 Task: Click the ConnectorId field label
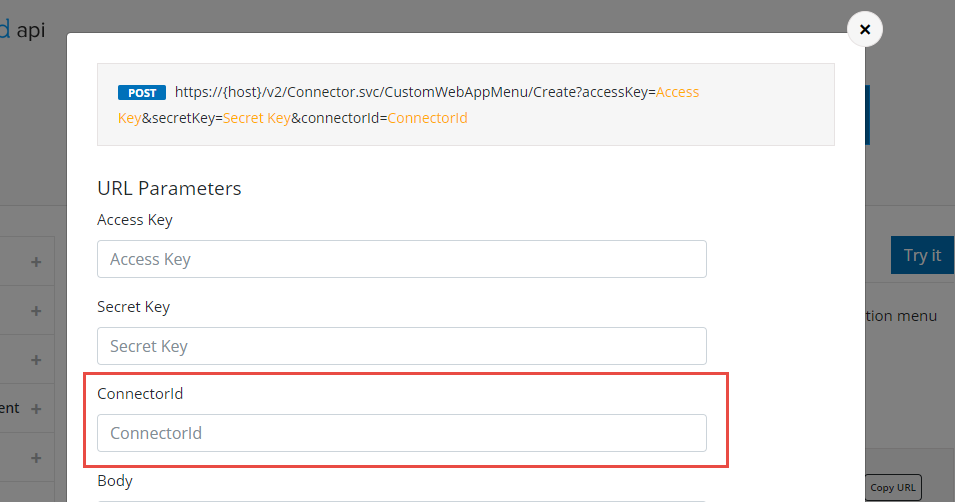pyautogui.click(x=140, y=394)
